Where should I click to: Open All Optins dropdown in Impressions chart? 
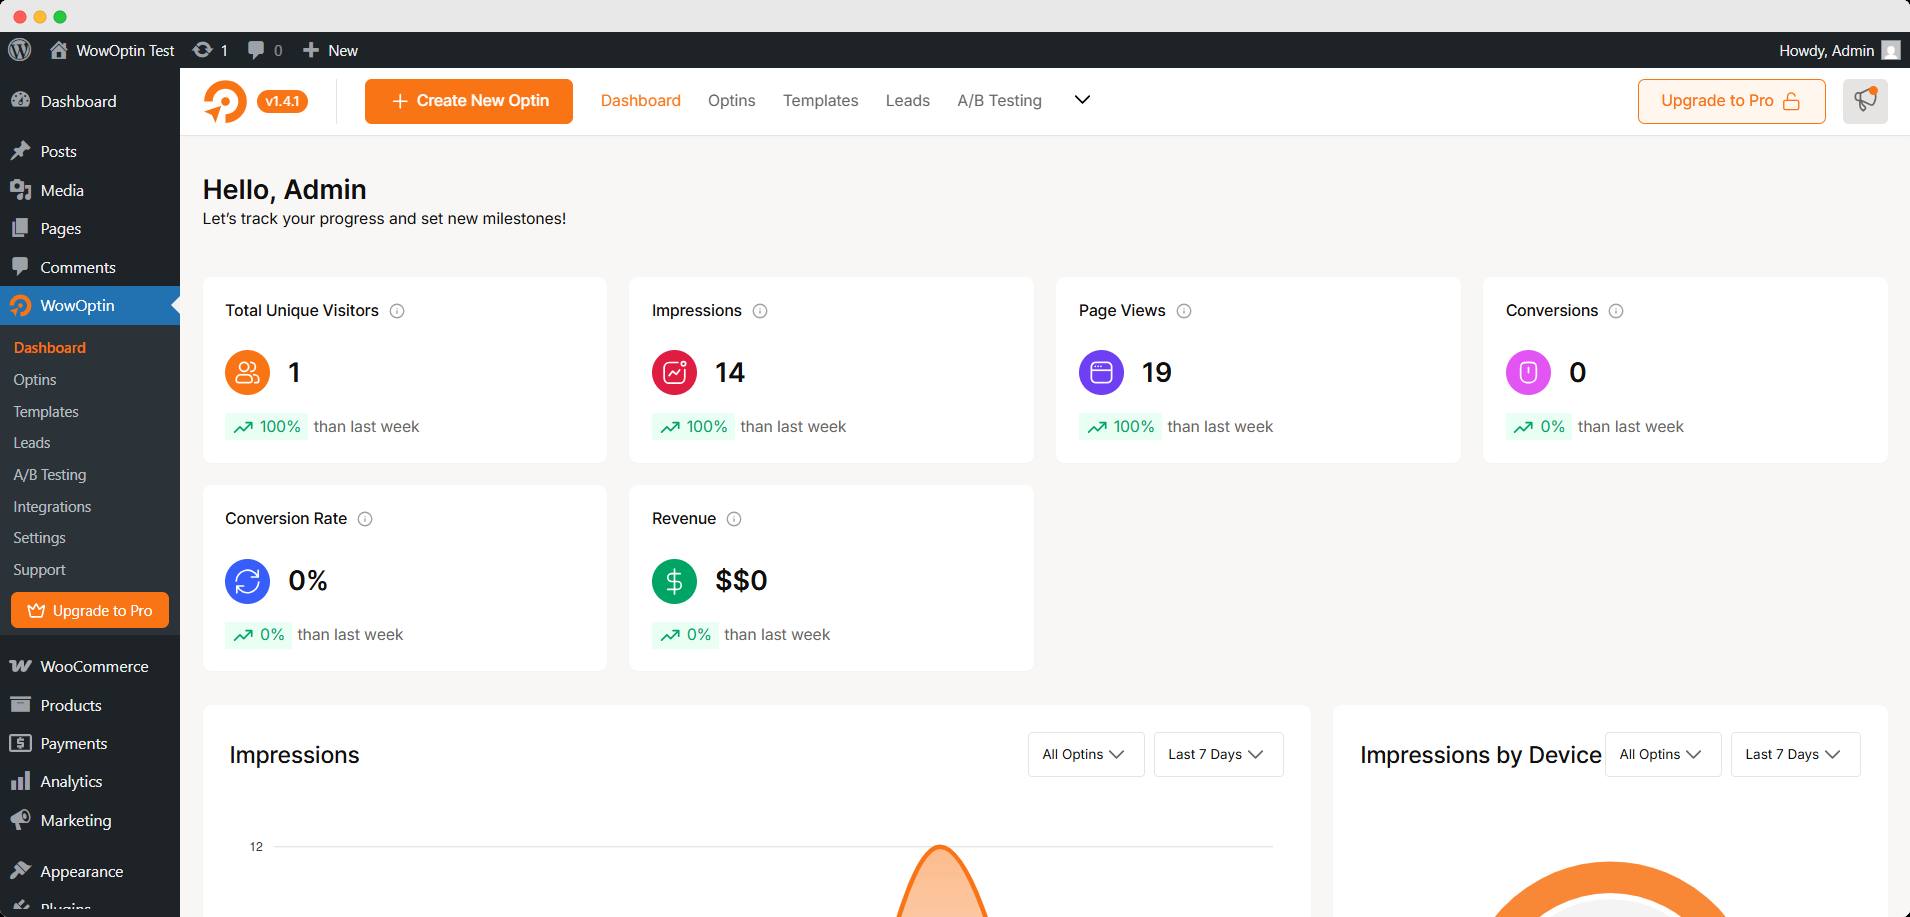tap(1086, 755)
